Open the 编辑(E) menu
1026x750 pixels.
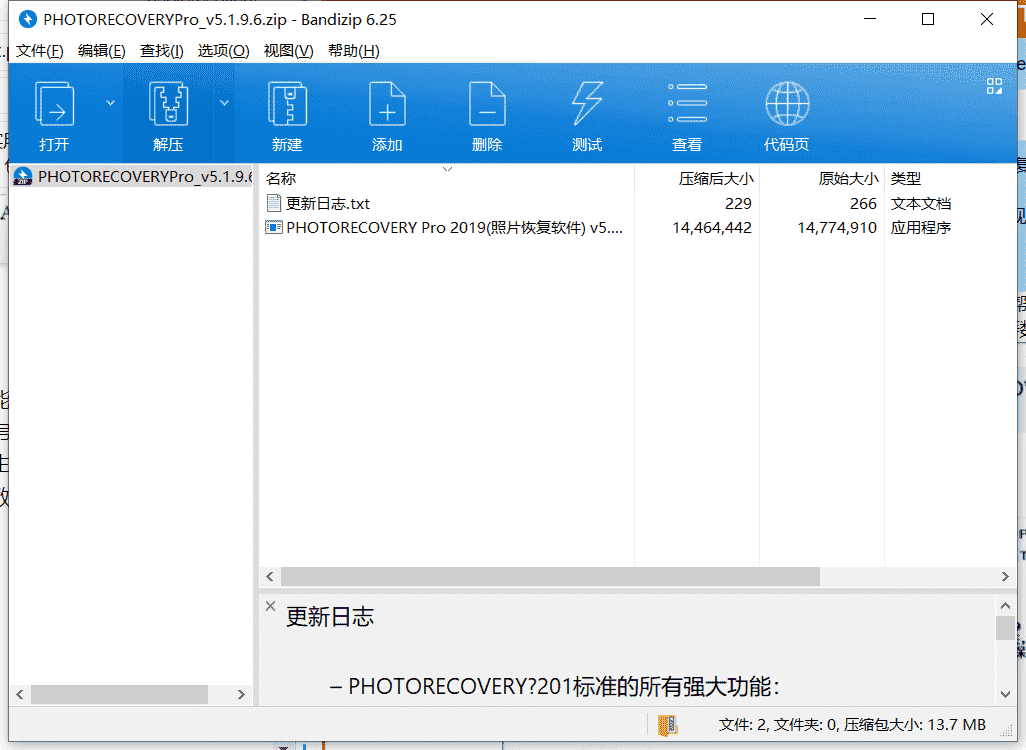click(101, 50)
